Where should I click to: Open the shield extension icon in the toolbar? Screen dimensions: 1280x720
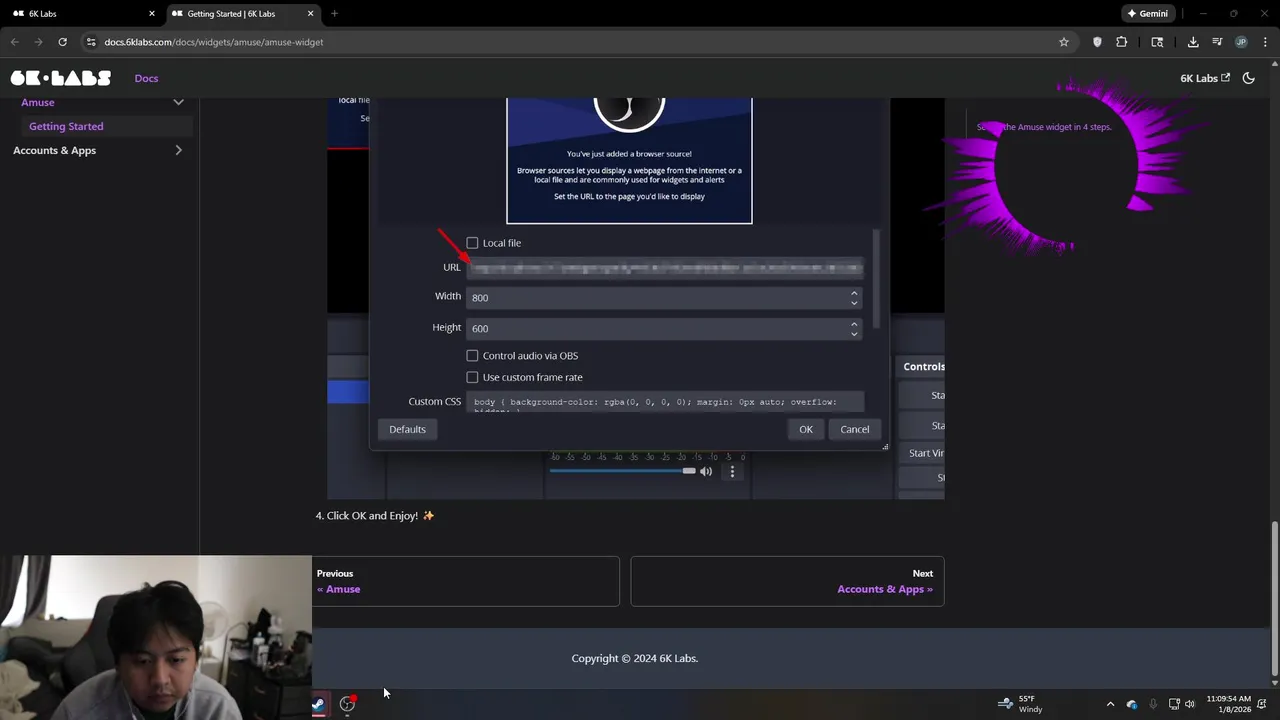(1097, 42)
